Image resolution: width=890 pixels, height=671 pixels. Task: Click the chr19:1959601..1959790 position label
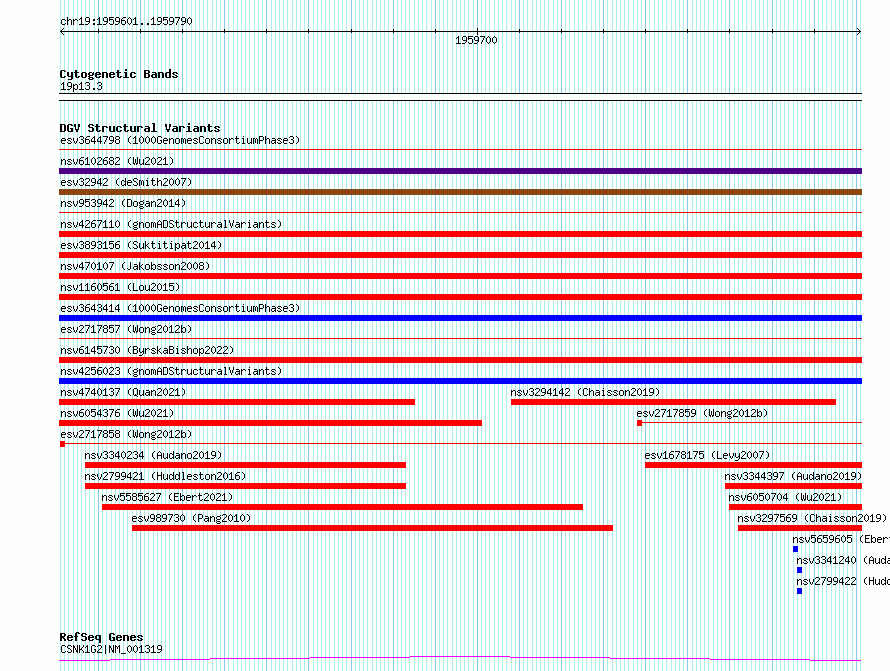pos(126,21)
